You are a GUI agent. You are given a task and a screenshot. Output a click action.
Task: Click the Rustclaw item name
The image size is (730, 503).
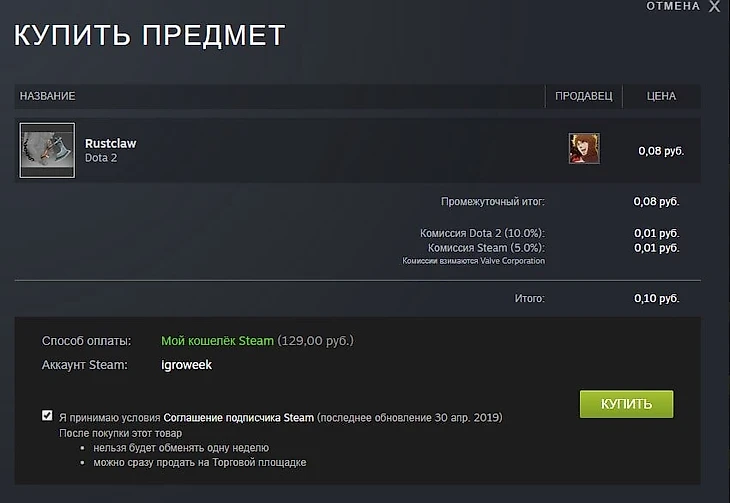110,143
